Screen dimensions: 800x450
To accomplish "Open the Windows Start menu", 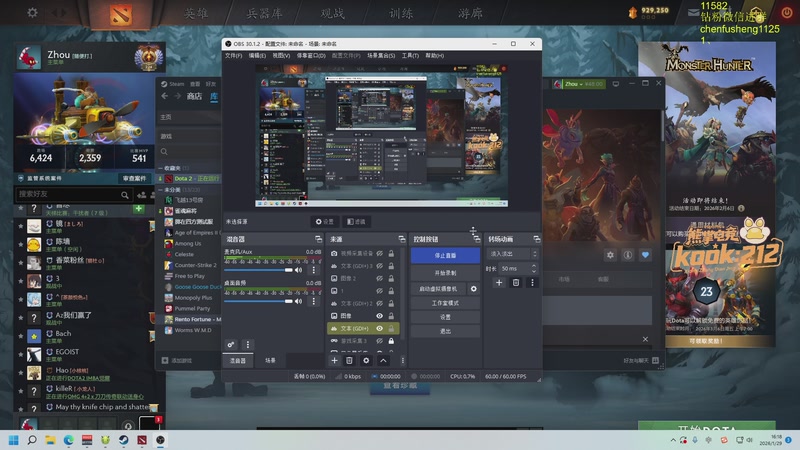I will click(14, 440).
